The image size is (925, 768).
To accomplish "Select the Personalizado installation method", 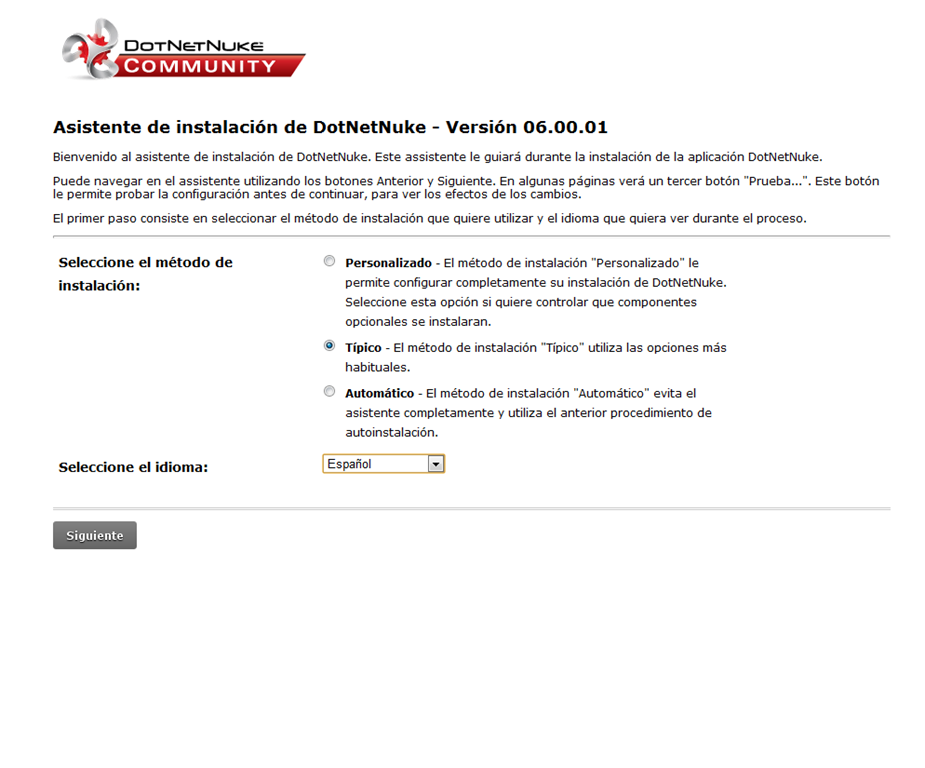I will pyautogui.click(x=329, y=261).
